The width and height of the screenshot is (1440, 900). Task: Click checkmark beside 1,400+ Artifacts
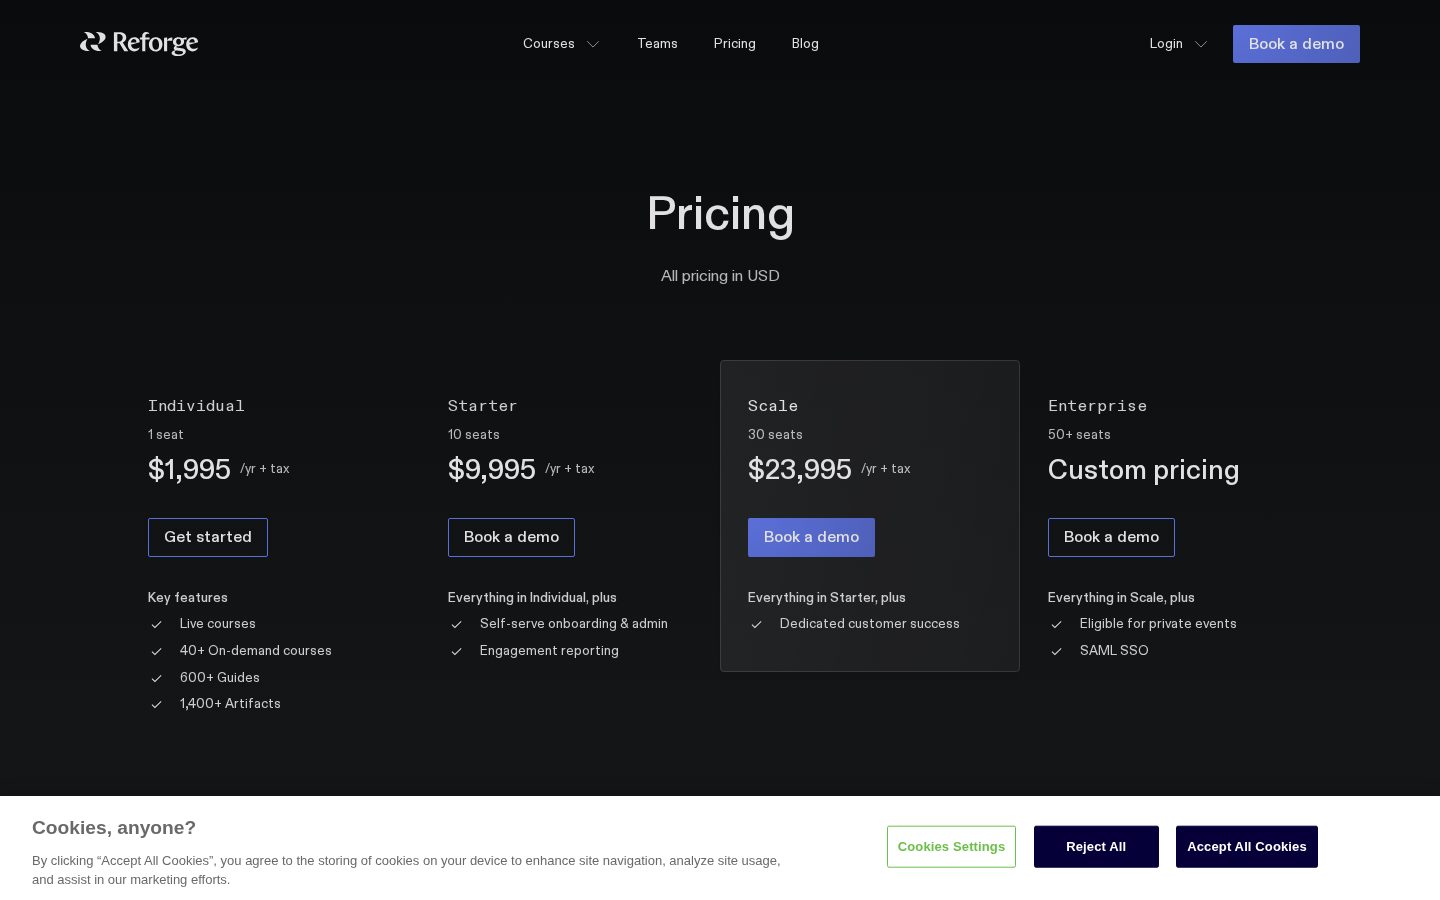pos(156,704)
